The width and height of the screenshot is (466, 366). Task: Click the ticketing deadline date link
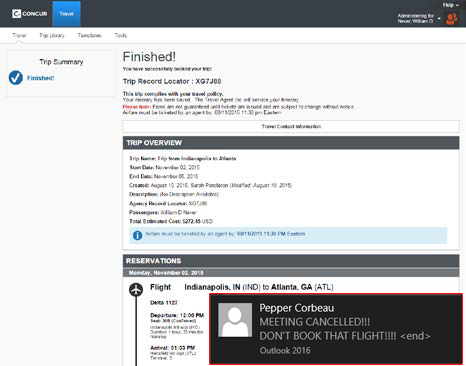pos(271,234)
